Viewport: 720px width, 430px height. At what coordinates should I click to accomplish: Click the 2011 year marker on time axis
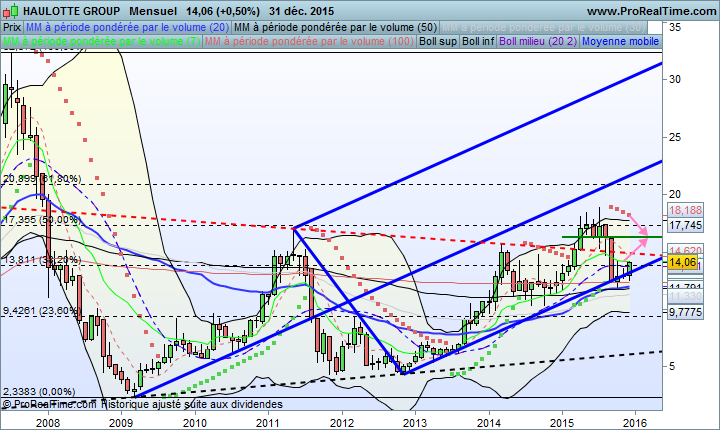268,423
